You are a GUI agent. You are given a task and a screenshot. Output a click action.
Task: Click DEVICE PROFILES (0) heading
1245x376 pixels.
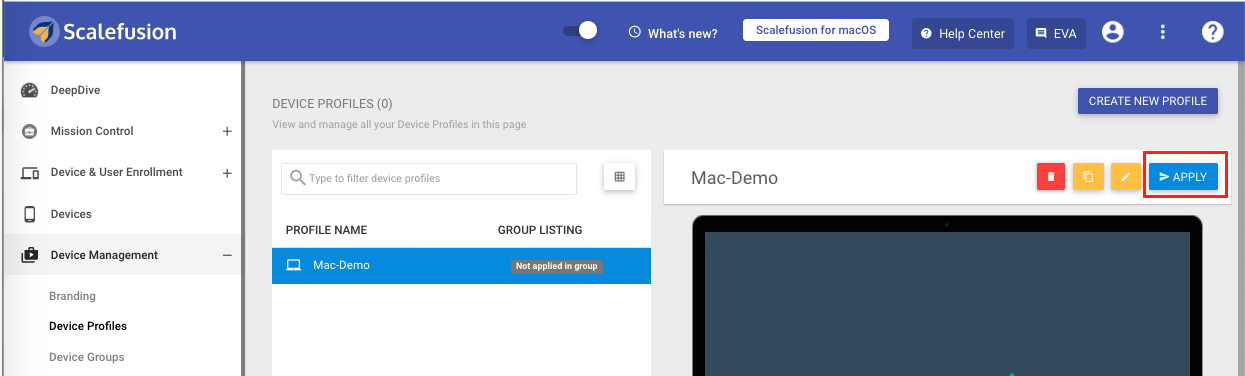[332, 104]
